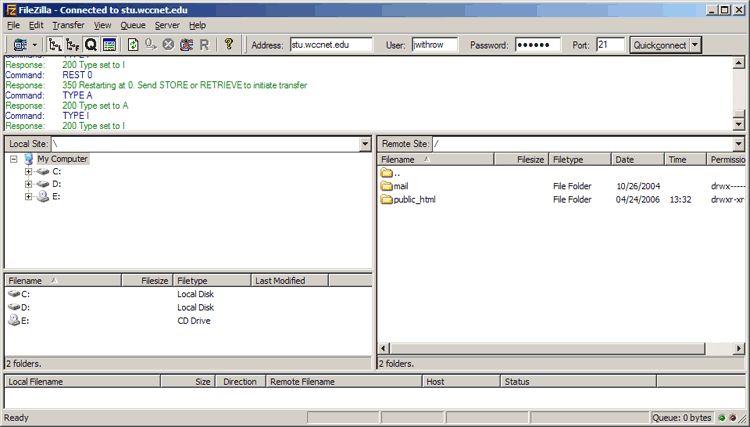750x427 pixels.
Task: Click the Disconnect from server icon
Action: [186, 45]
